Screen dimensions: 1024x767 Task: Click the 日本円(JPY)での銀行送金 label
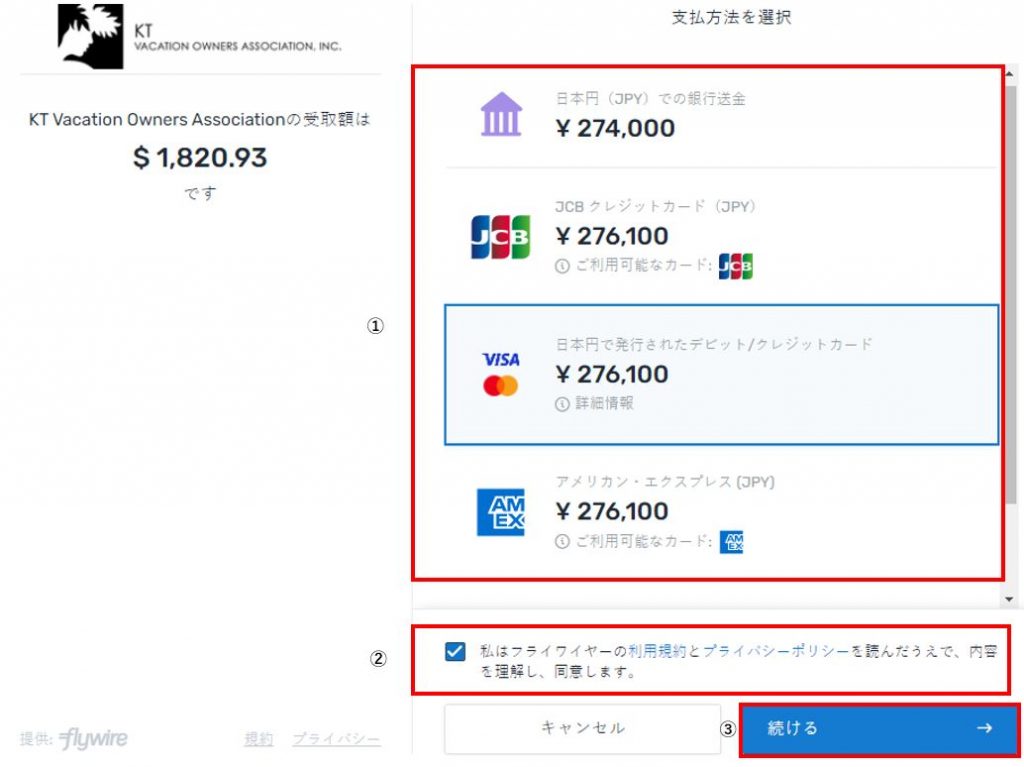tap(650, 99)
